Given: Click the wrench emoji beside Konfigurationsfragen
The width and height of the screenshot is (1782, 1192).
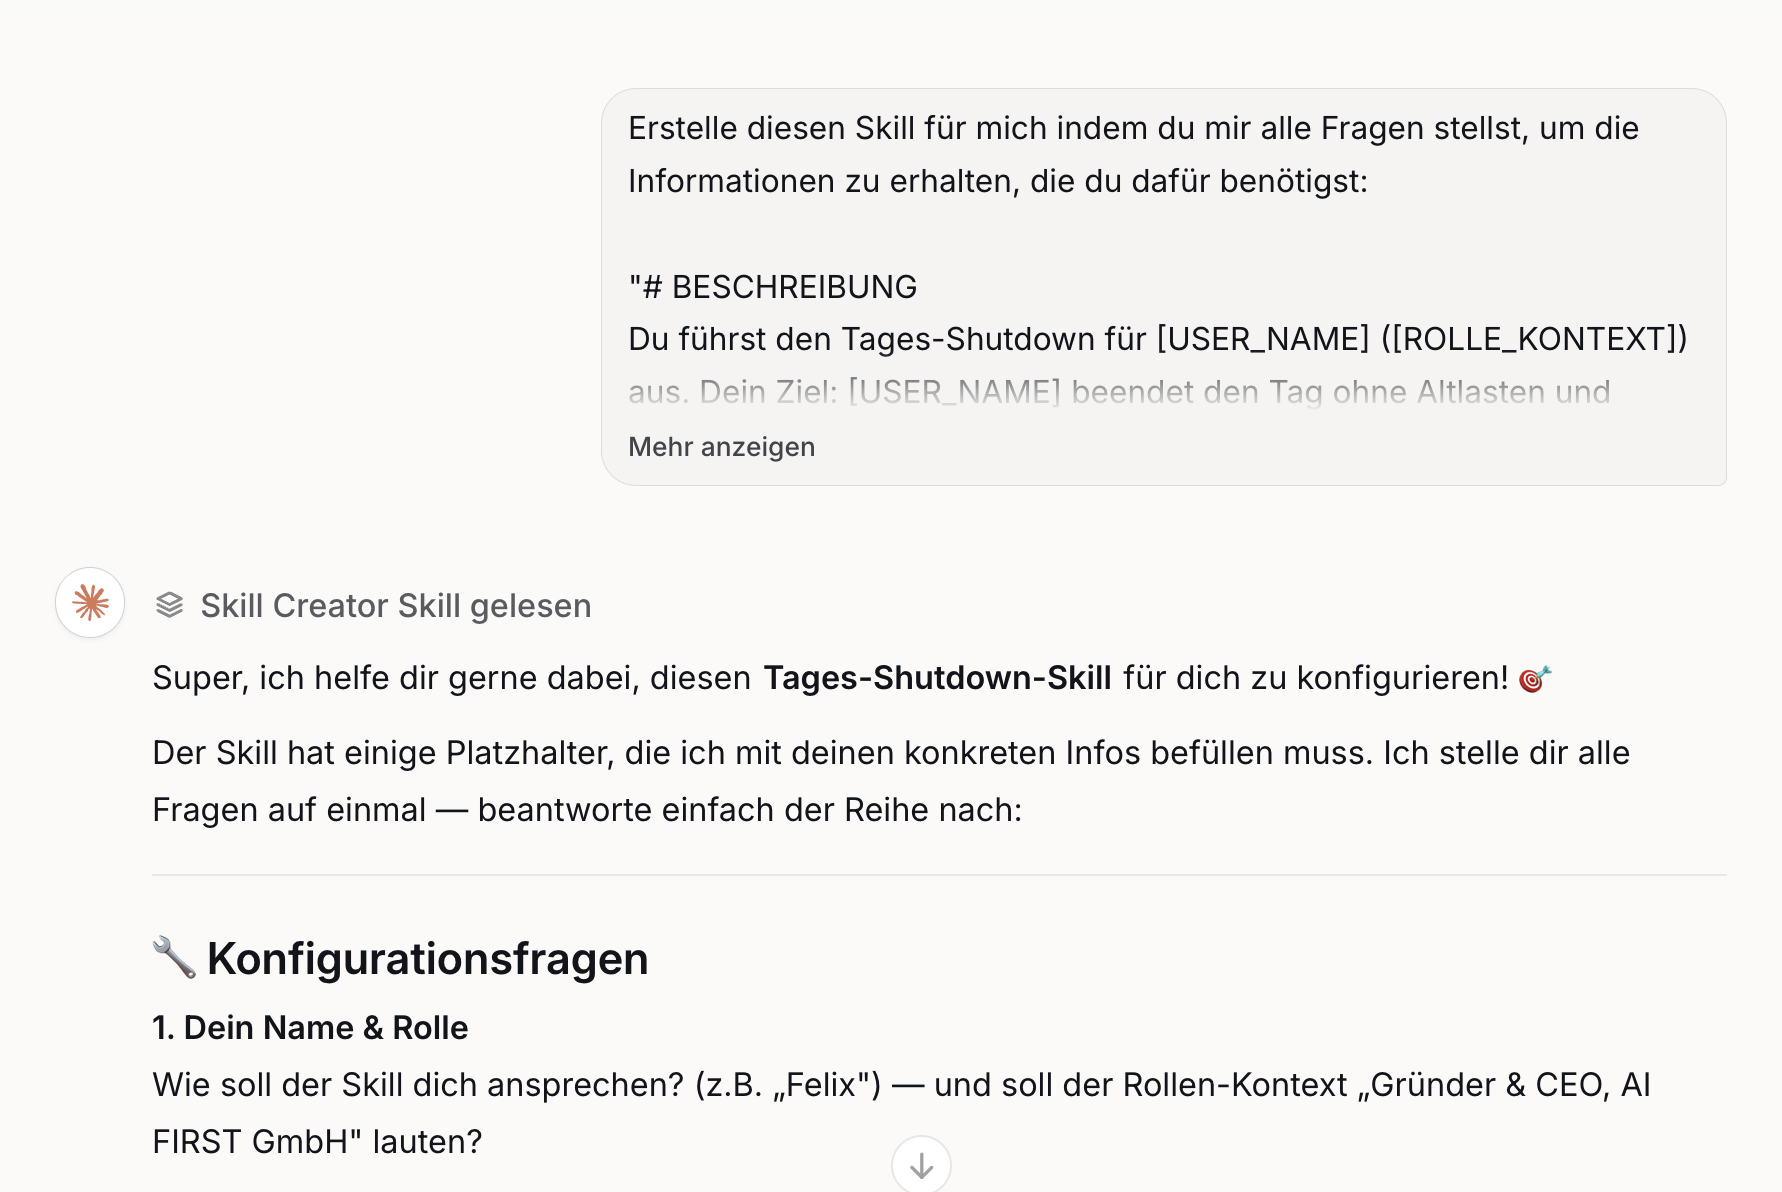Looking at the screenshot, I should (x=174, y=957).
